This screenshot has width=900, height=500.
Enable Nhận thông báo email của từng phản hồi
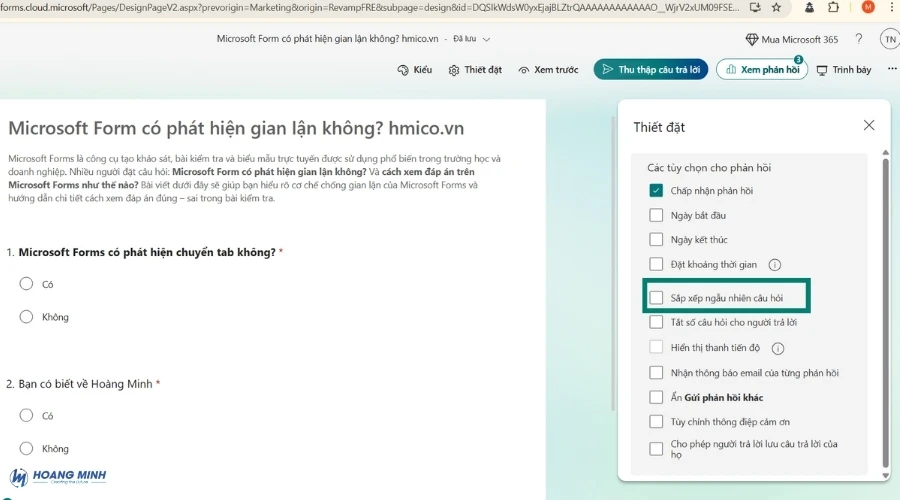[656, 373]
